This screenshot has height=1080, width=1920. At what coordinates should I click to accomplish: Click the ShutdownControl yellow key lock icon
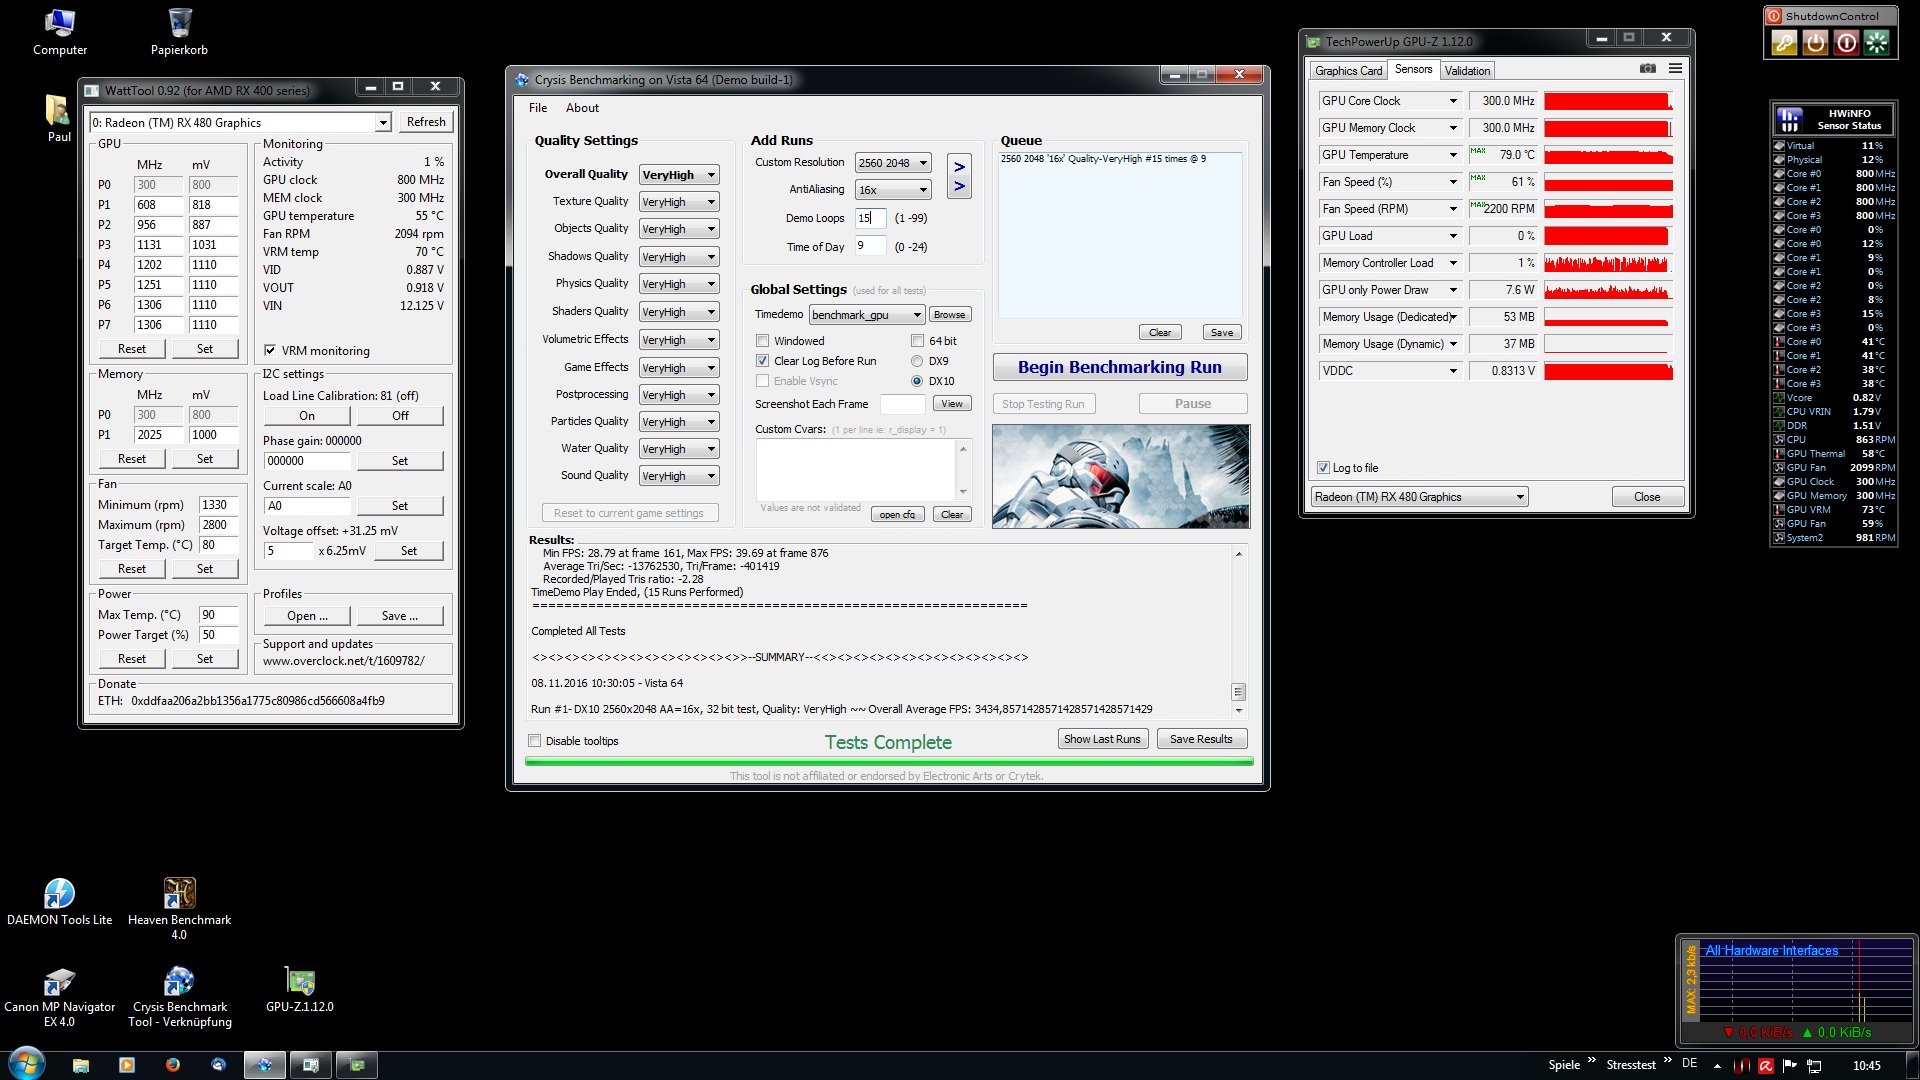point(1784,43)
